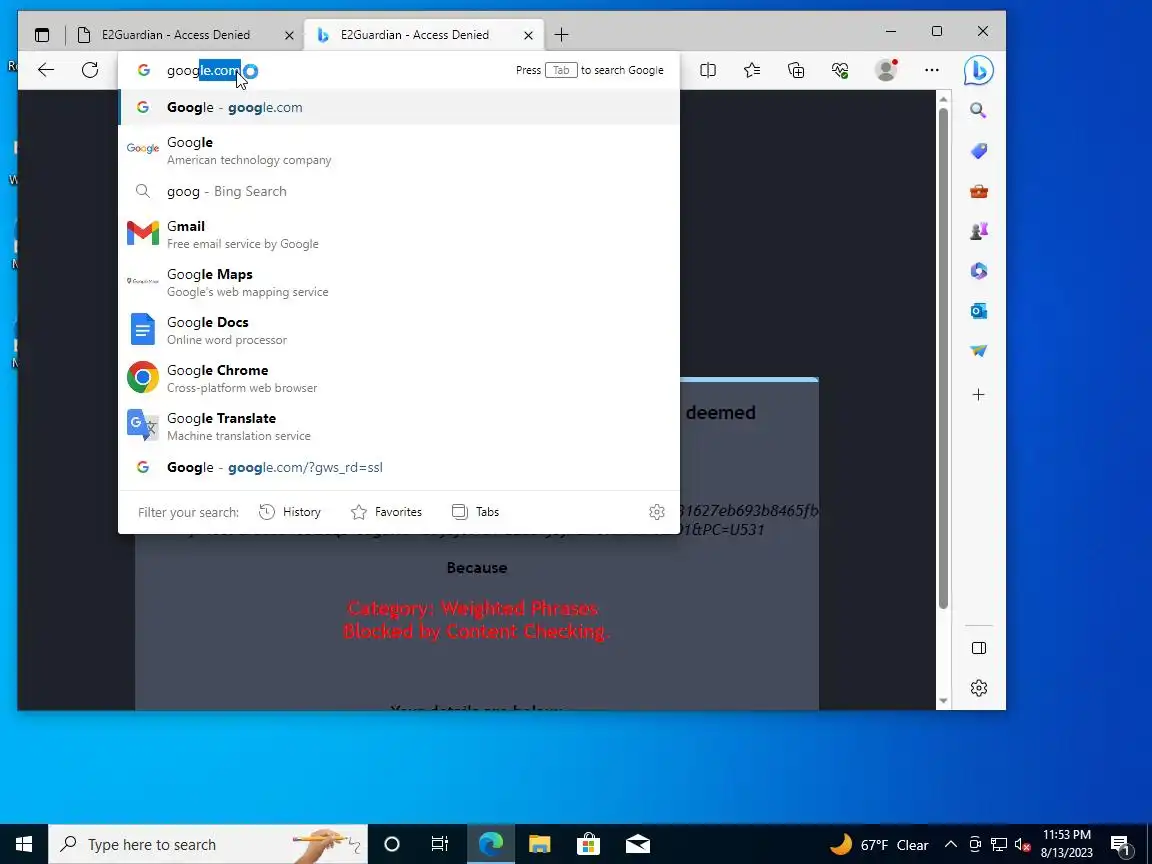Open the sidebar Microsoft 365 icon

tap(978, 271)
